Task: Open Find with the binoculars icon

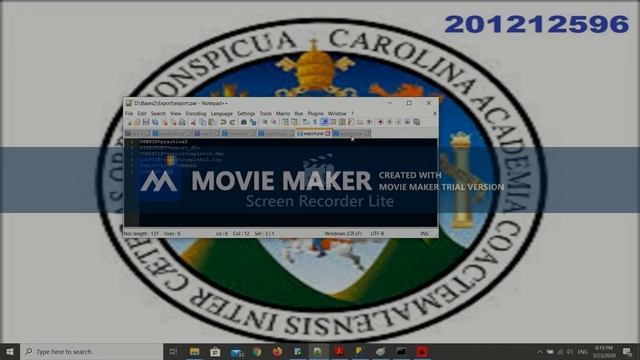Action: [x=244, y=122]
